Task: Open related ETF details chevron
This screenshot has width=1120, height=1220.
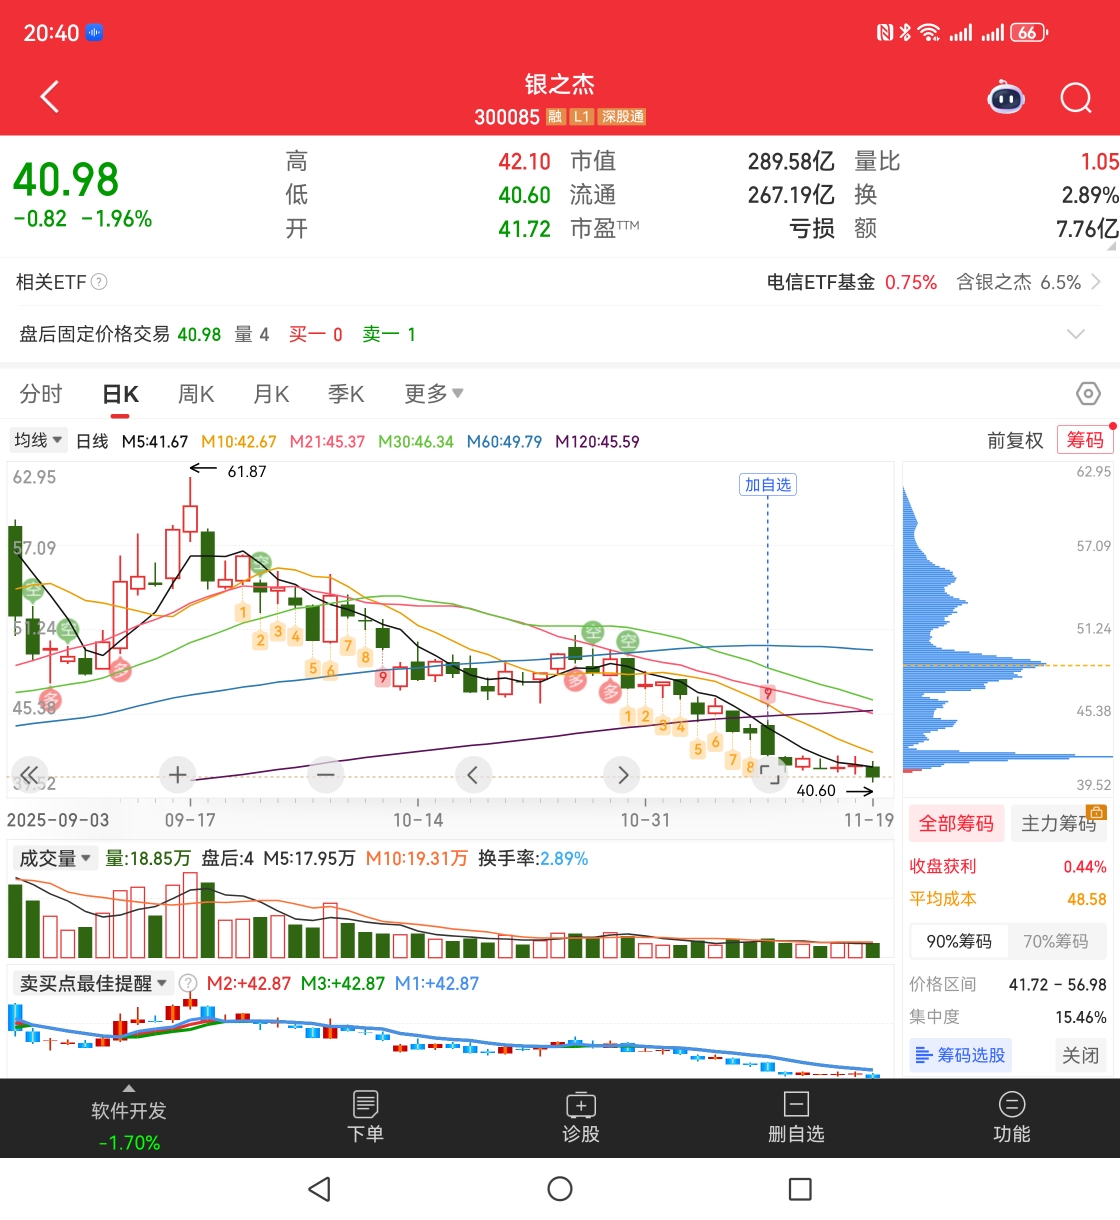Action: [1096, 282]
